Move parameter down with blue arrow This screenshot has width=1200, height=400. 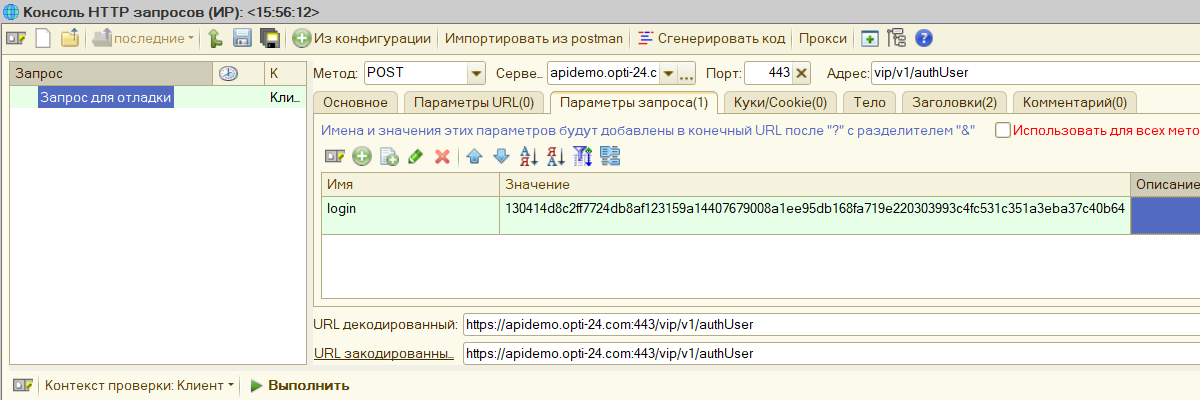[x=501, y=156]
